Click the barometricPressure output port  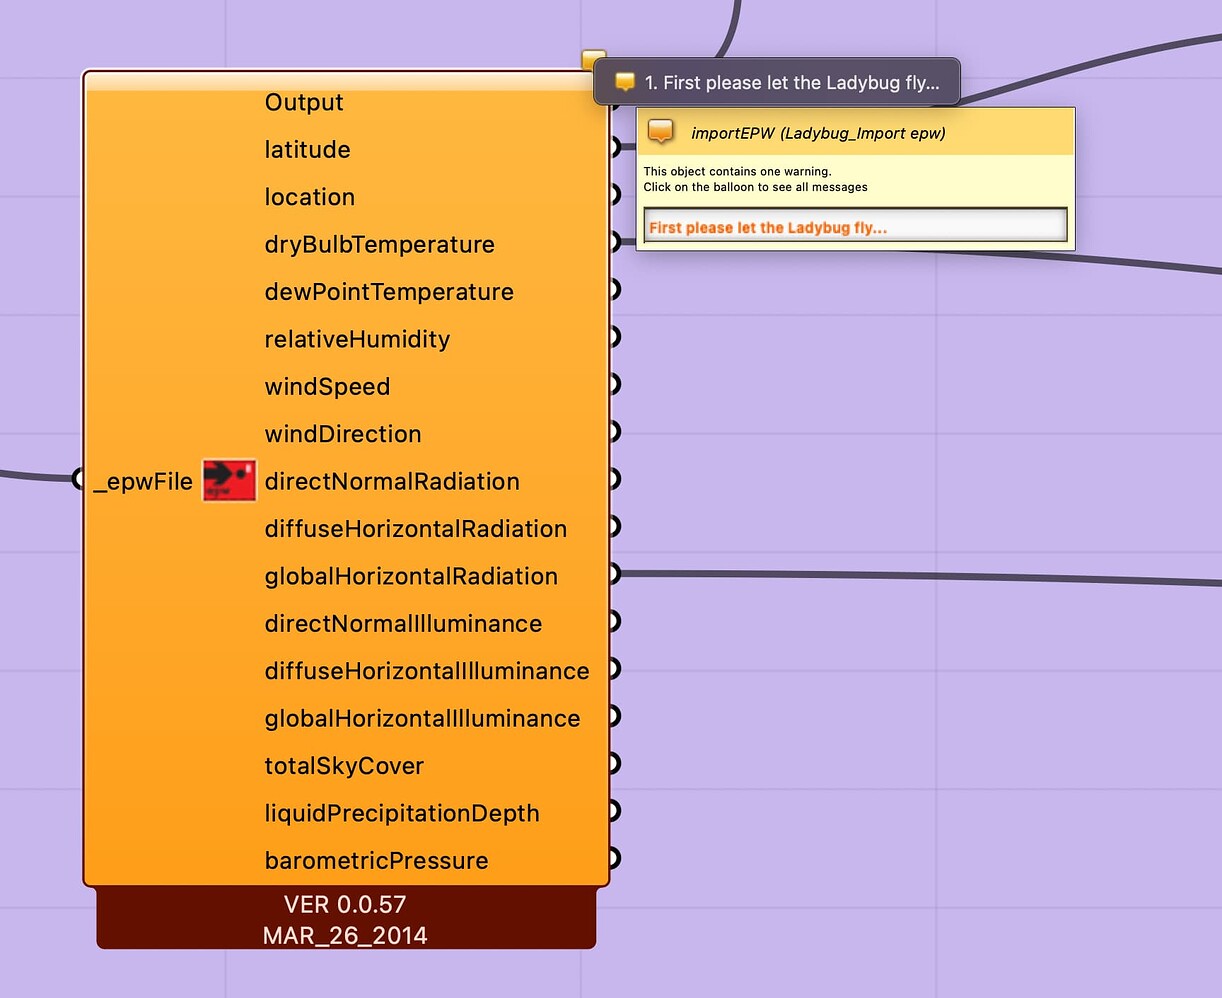pyautogui.click(x=613, y=857)
